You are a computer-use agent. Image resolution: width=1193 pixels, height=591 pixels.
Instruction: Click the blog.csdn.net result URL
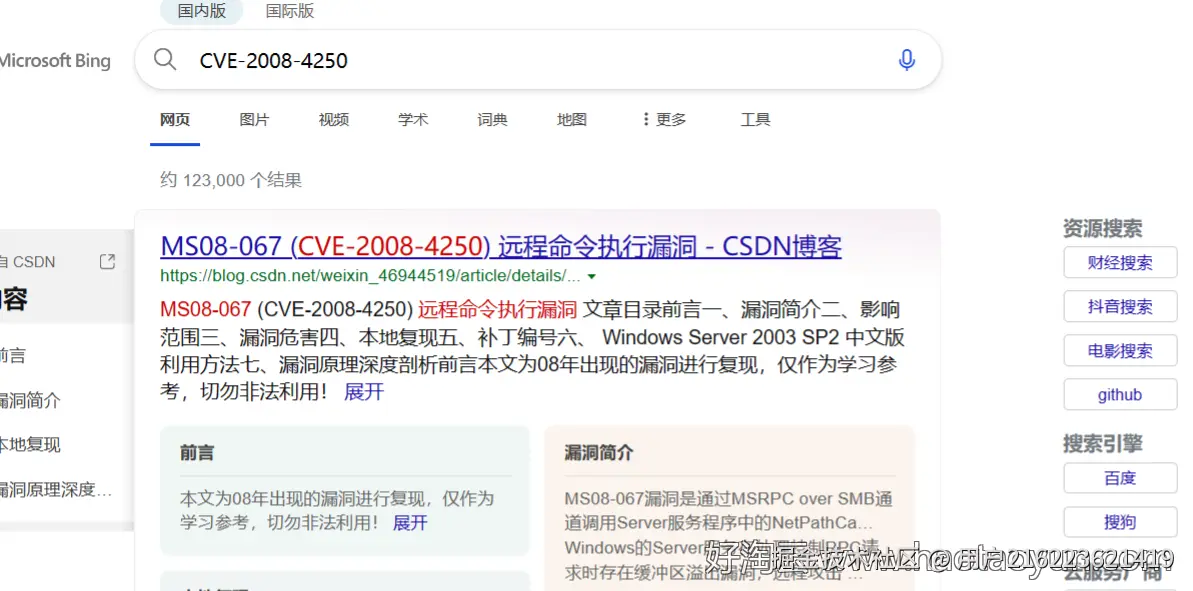tap(370, 275)
